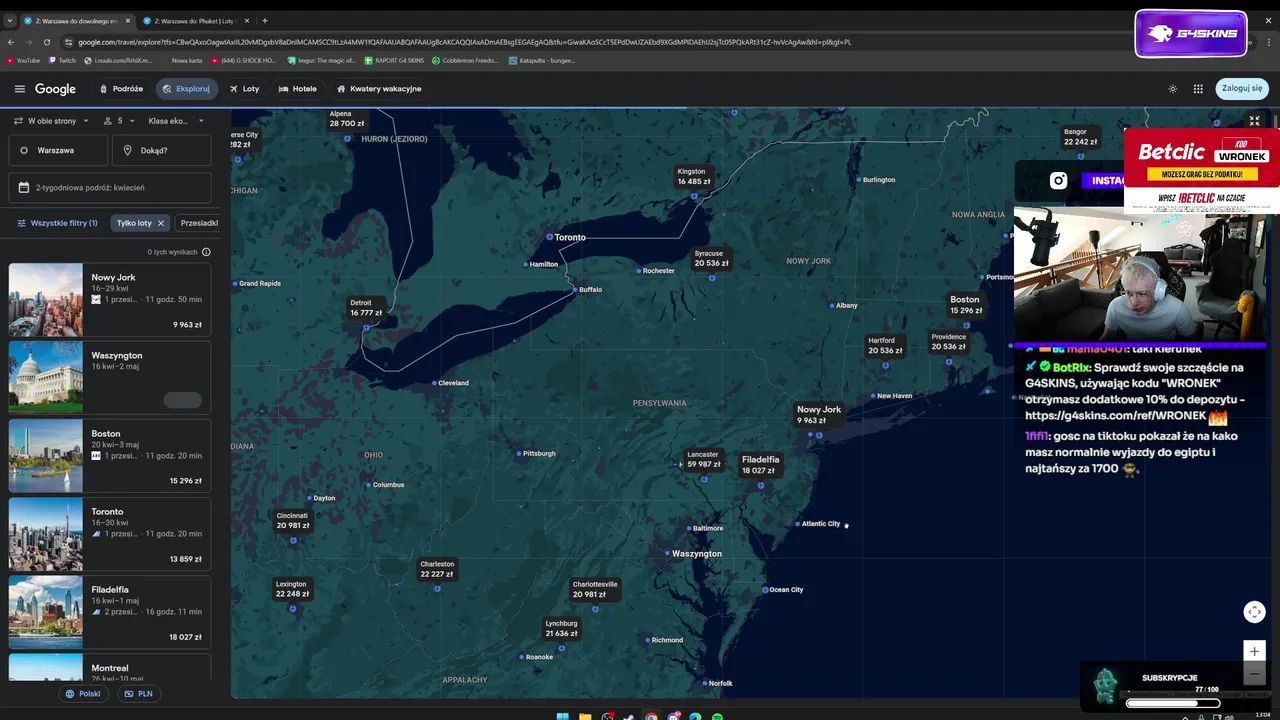Open the Montreal result card
This screenshot has width=1280, height=720.
click(x=110, y=668)
